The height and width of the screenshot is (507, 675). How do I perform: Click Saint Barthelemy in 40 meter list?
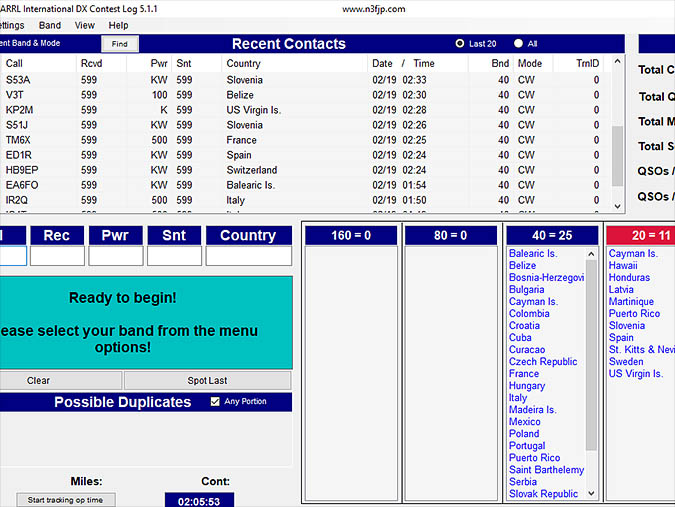click(546, 470)
